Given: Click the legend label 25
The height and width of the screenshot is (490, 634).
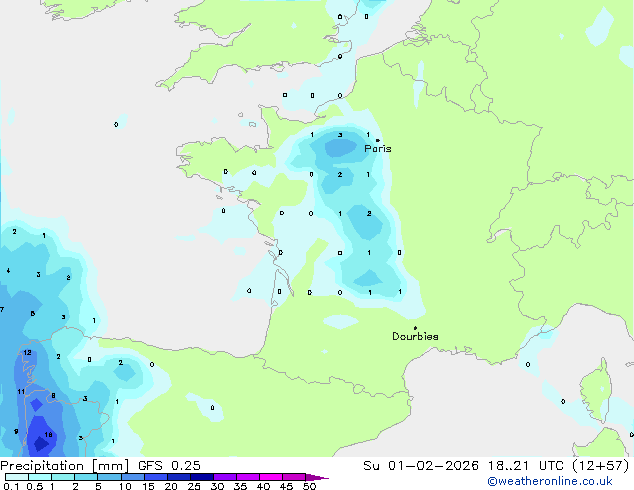Looking at the screenshot, I should [194, 486].
